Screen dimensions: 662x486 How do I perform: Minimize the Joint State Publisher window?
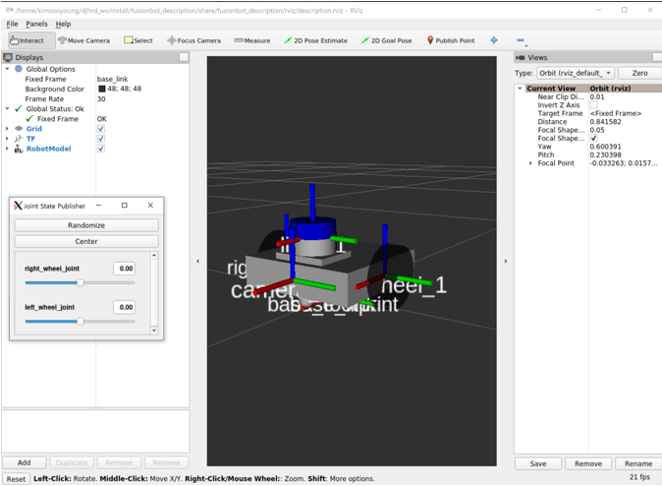click(x=99, y=205)
